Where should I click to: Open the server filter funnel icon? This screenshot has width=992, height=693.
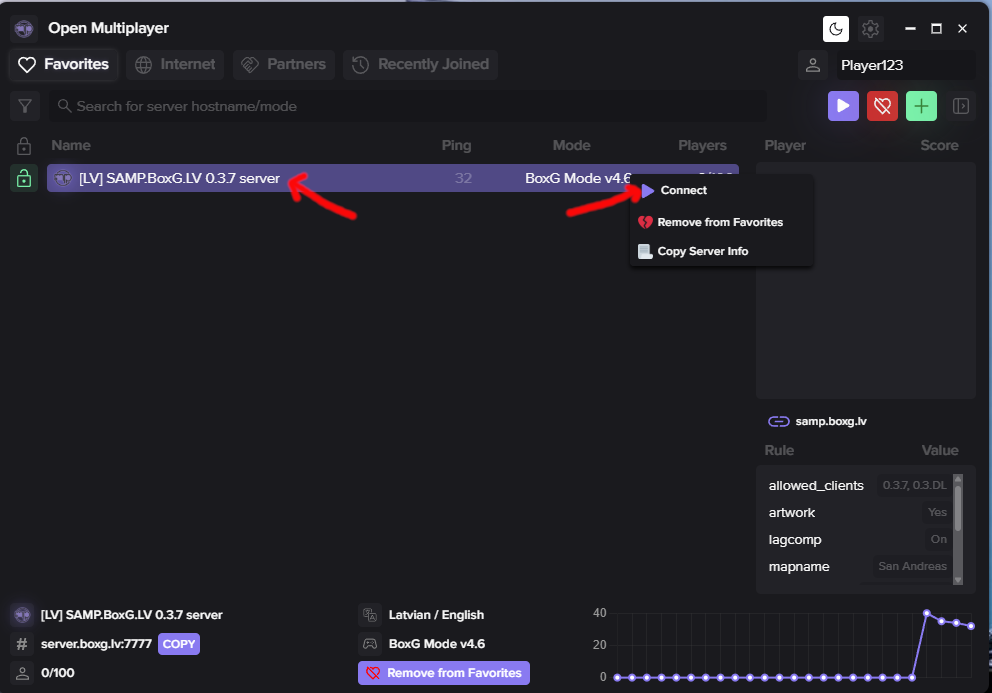(25, 106)
